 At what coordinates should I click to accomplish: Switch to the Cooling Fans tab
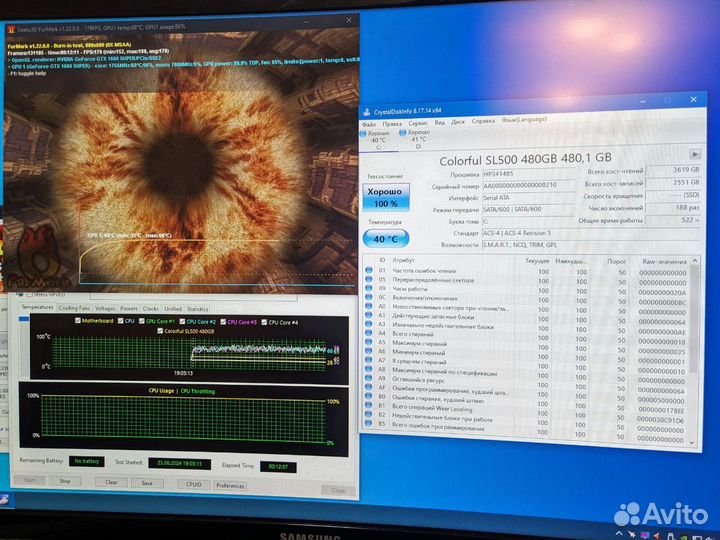74,309
